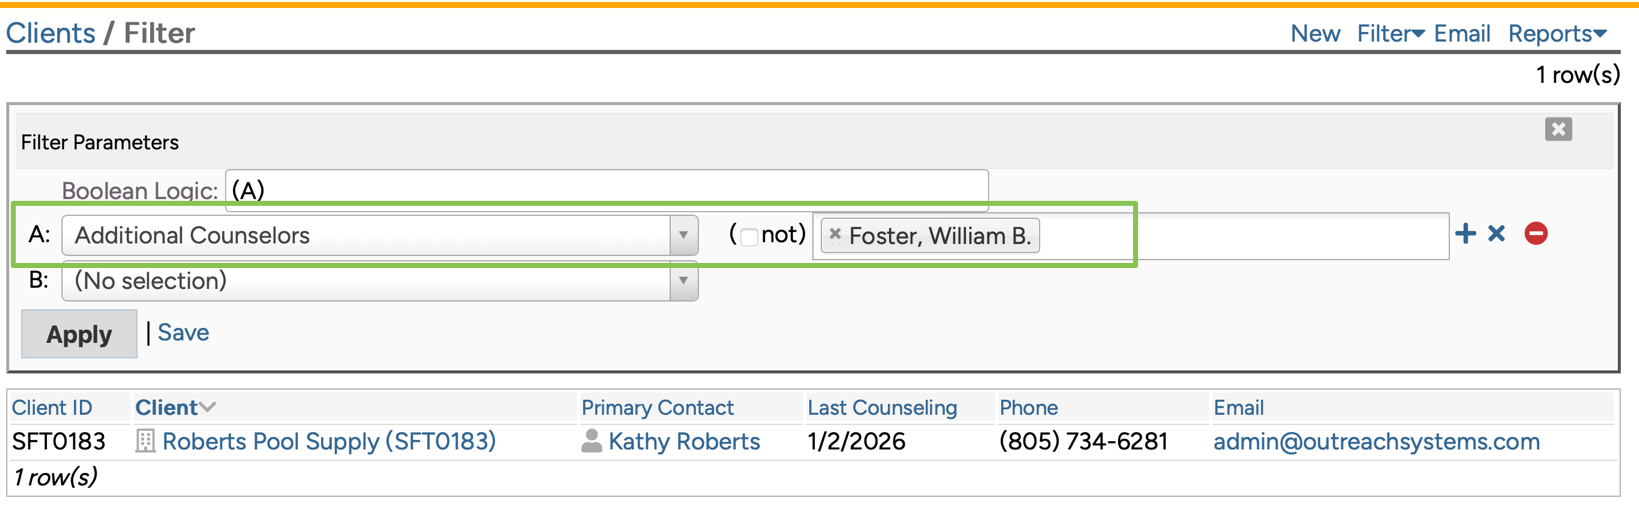The image size is (1639, 512).
Task: Open the Reports menu
Action: pos(1556,34)
